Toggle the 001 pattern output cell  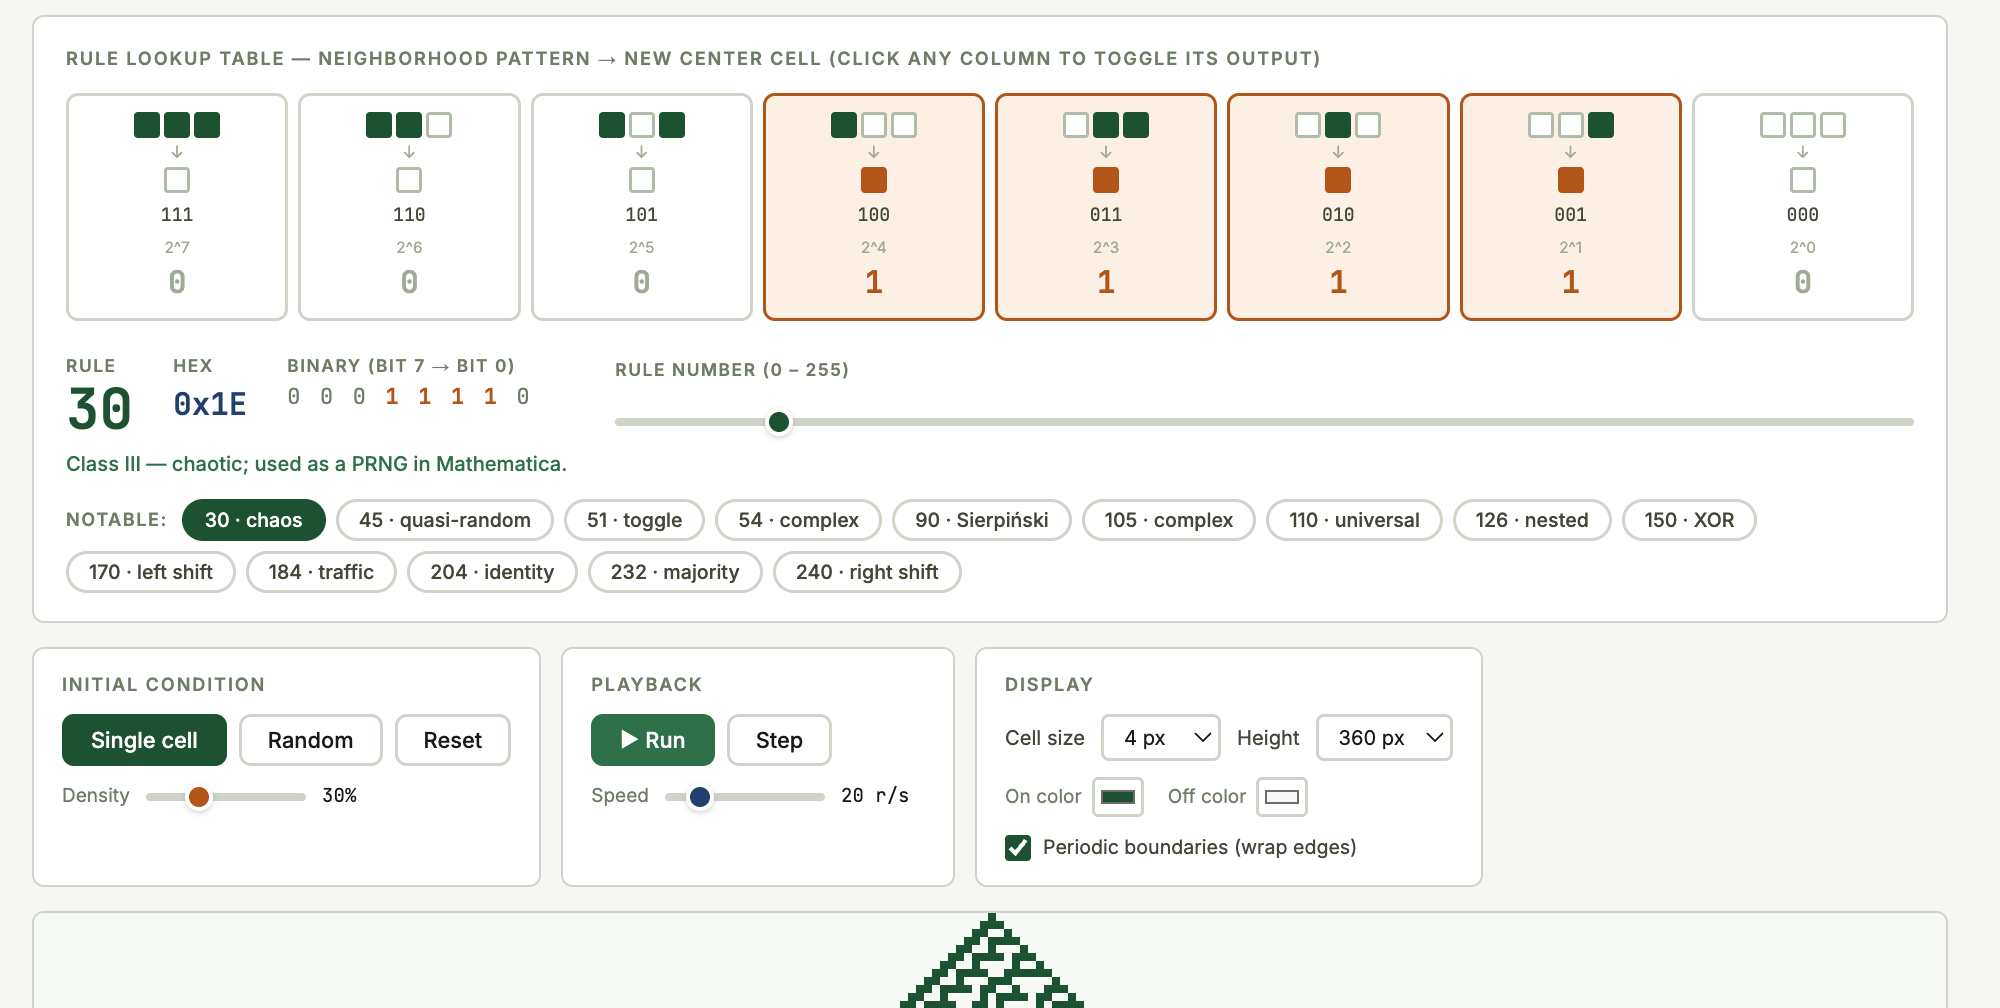[x=1570, y=207]
